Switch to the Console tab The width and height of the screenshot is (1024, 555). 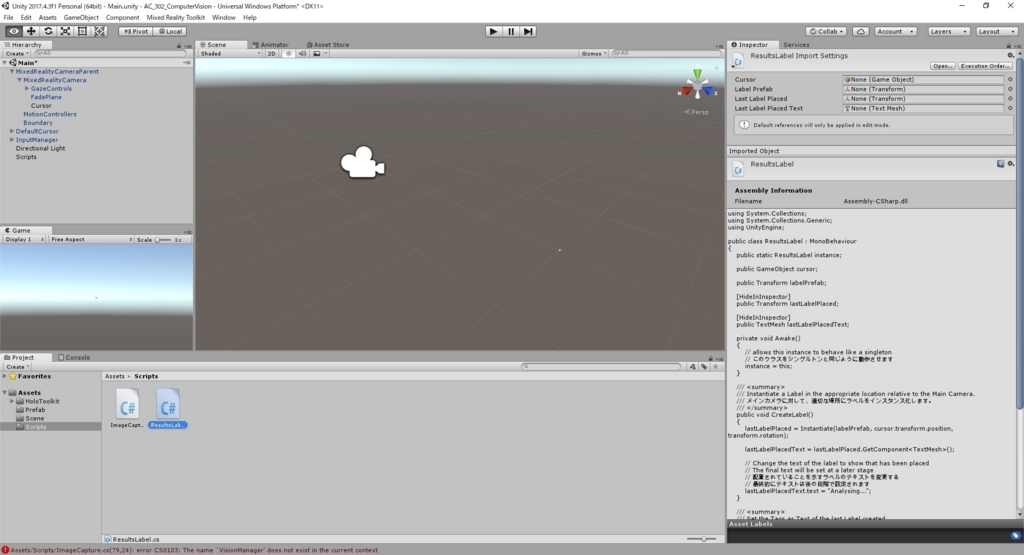coord(74,358)
